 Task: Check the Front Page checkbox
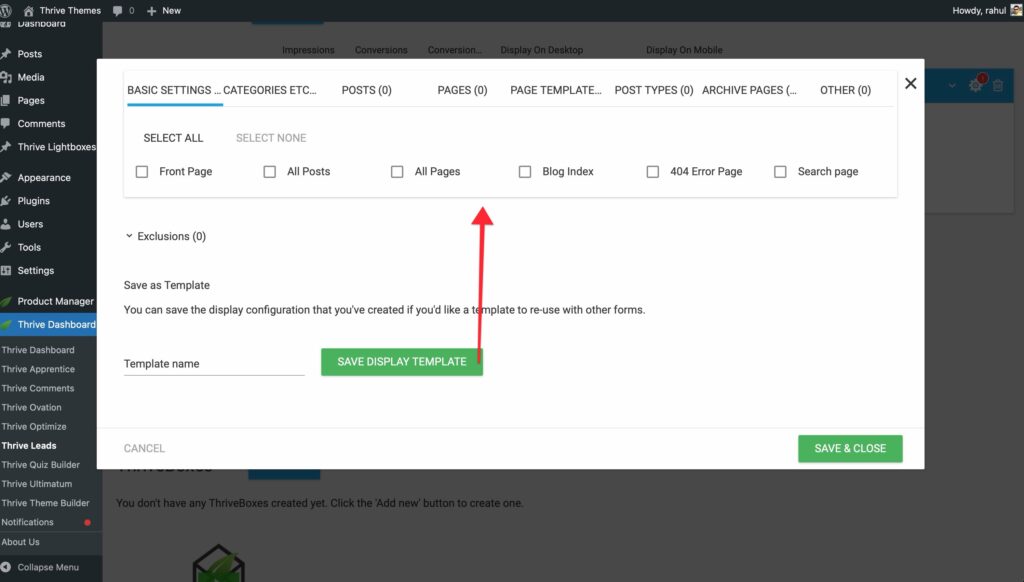point(142,172)
